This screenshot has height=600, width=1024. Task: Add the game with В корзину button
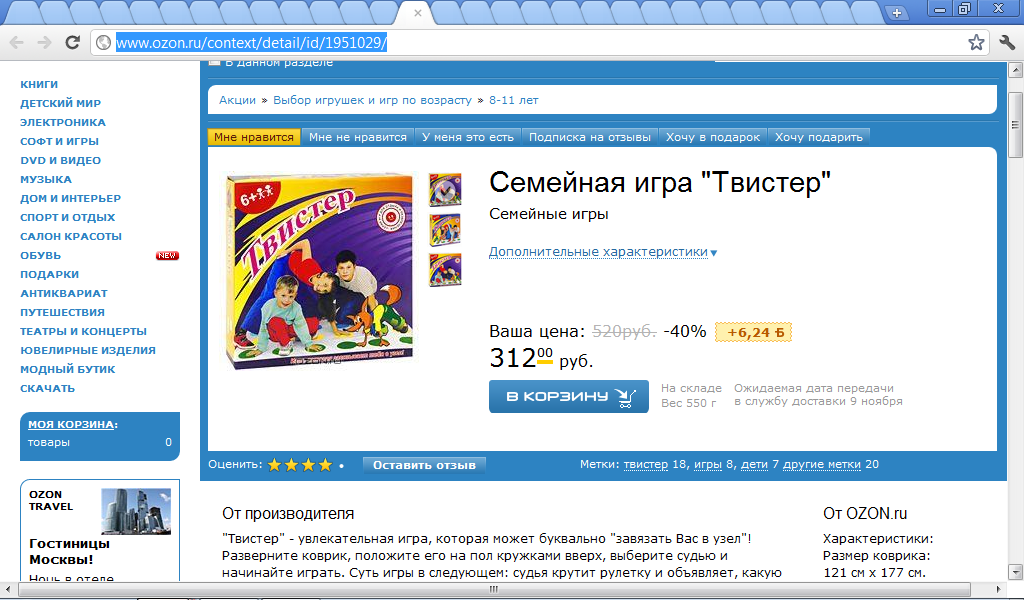pyautogui.click(x=569, y=396)
